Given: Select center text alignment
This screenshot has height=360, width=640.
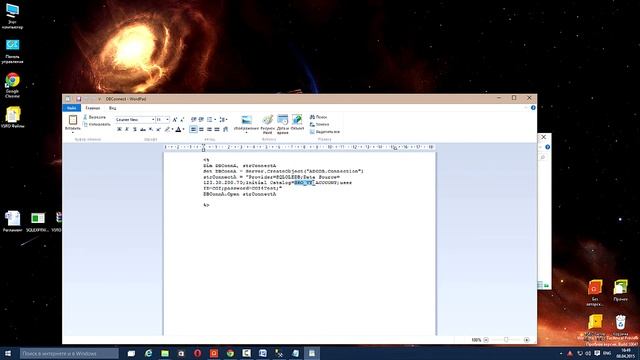Looking at the screenshot, I should tap(201, 129).
